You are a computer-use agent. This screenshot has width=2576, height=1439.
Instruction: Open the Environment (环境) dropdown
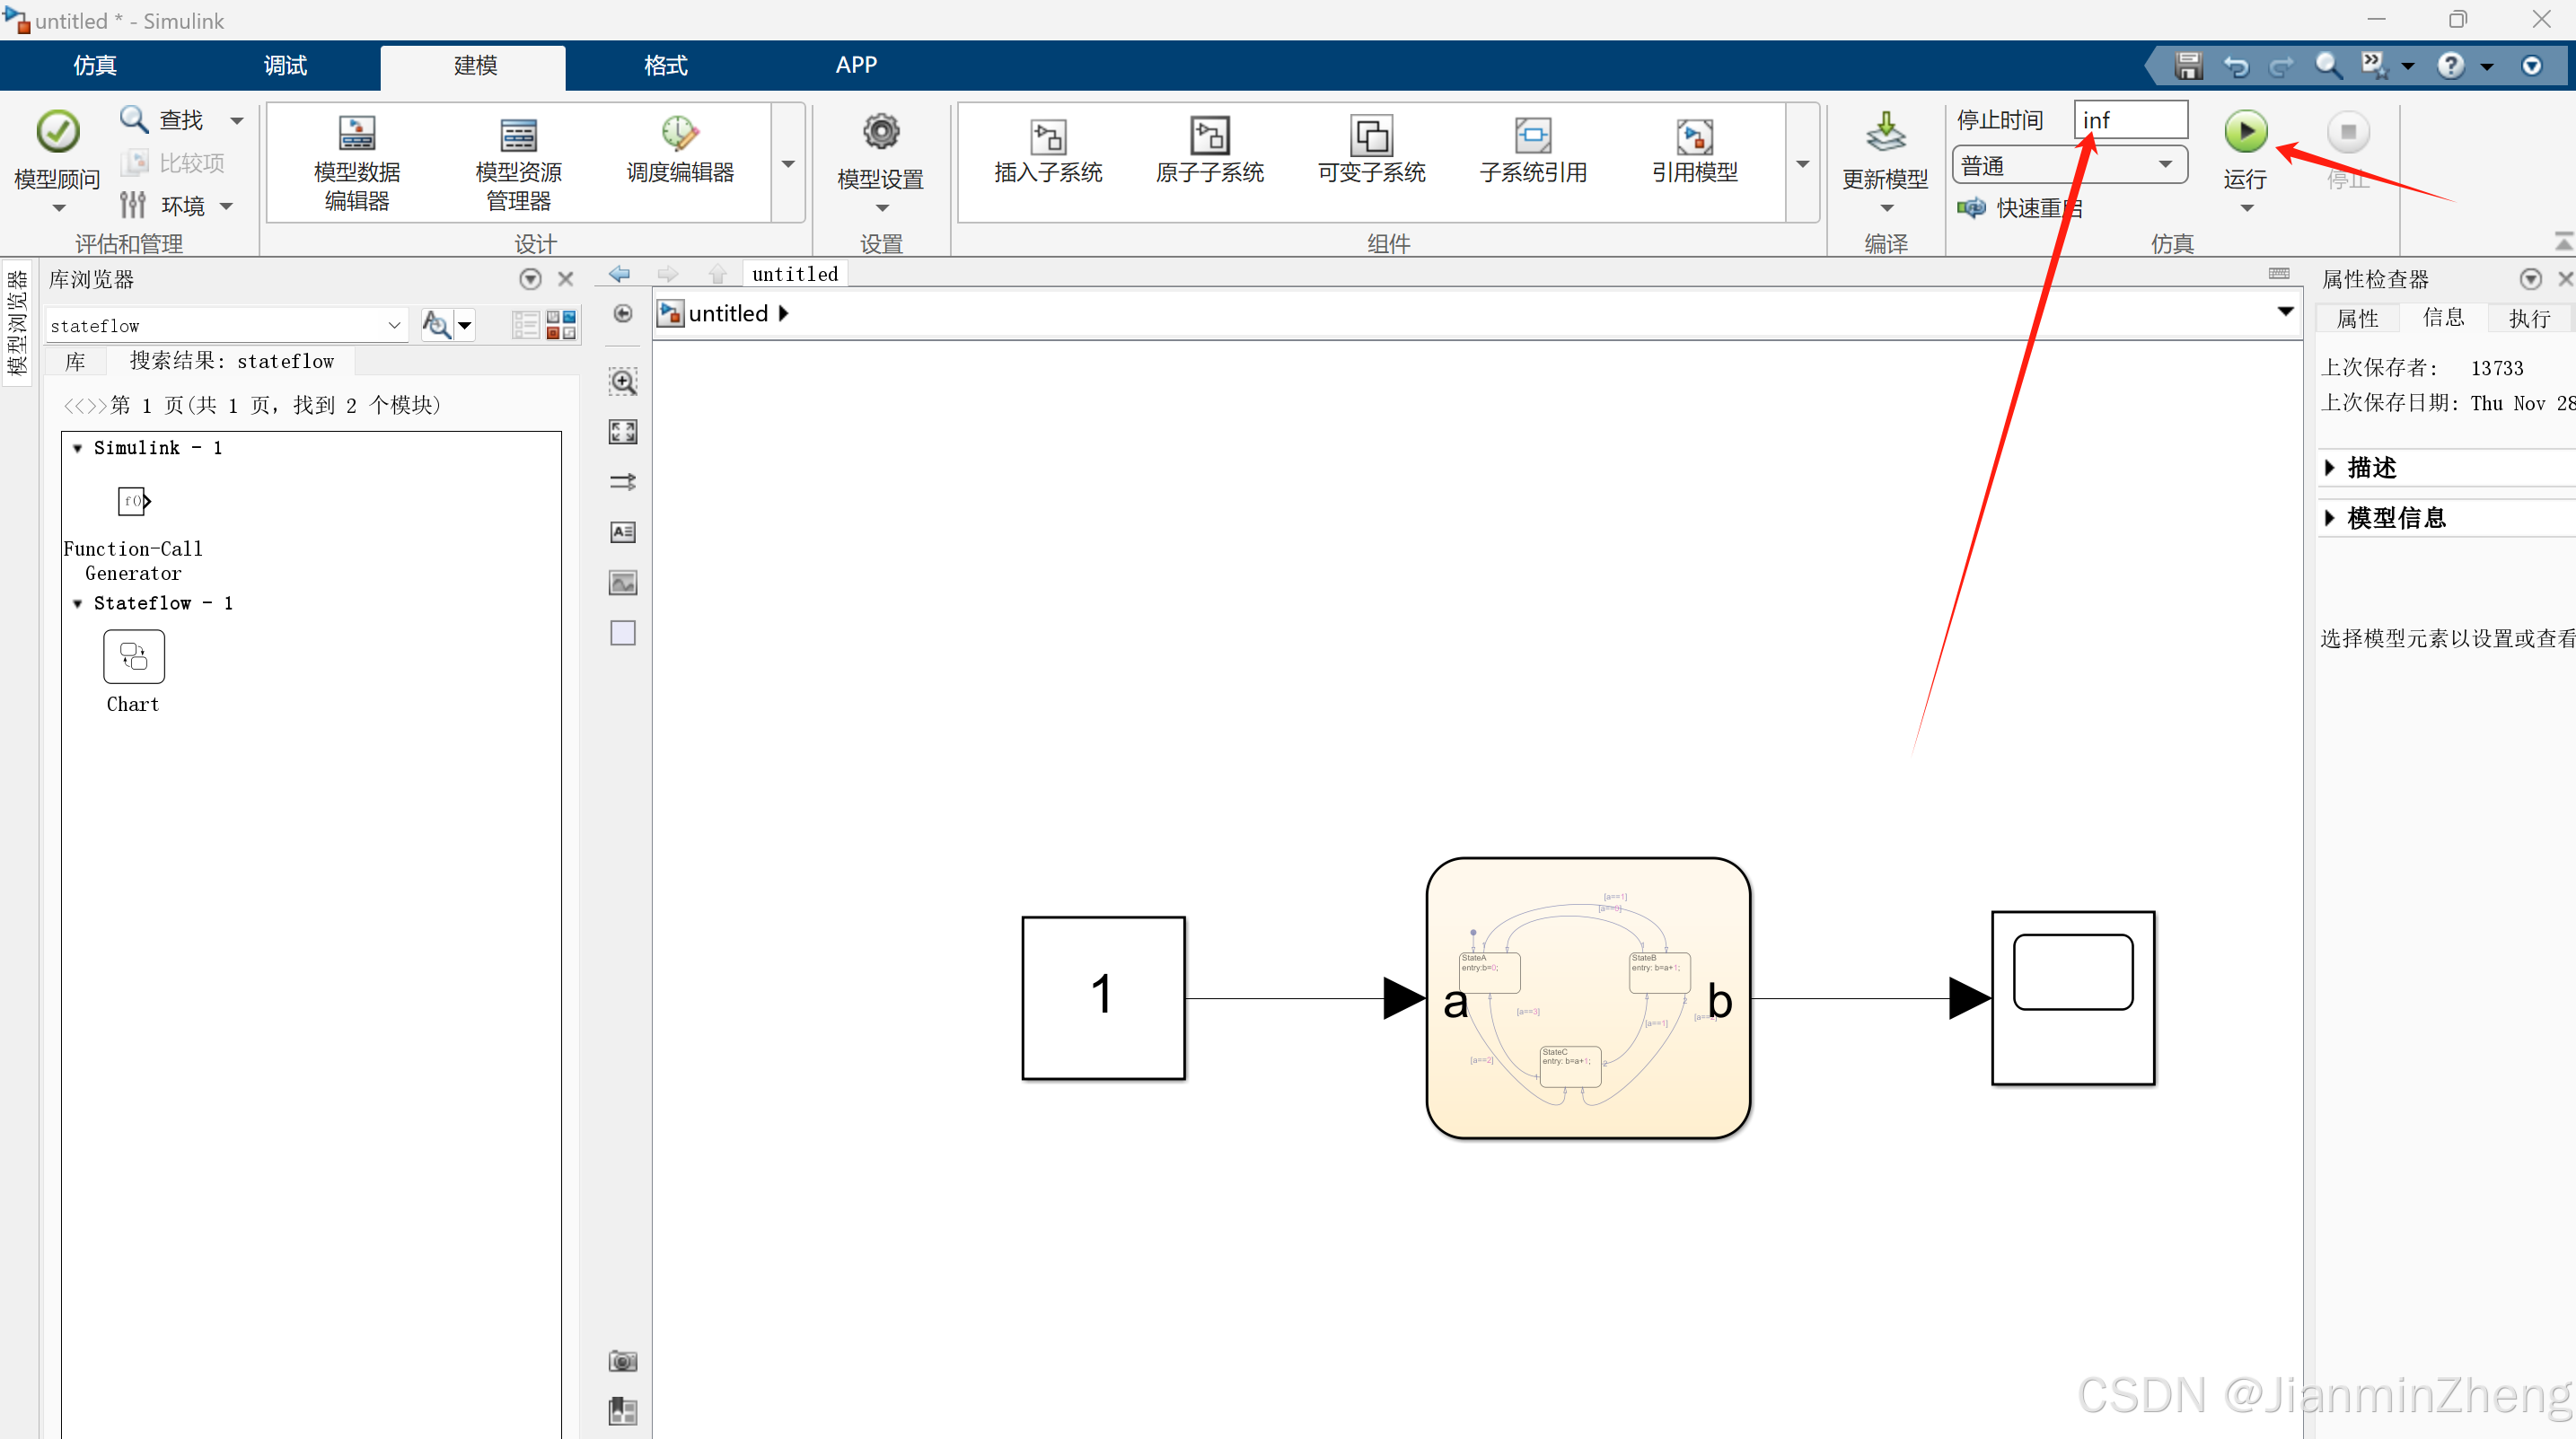click(x=227, y=206)
